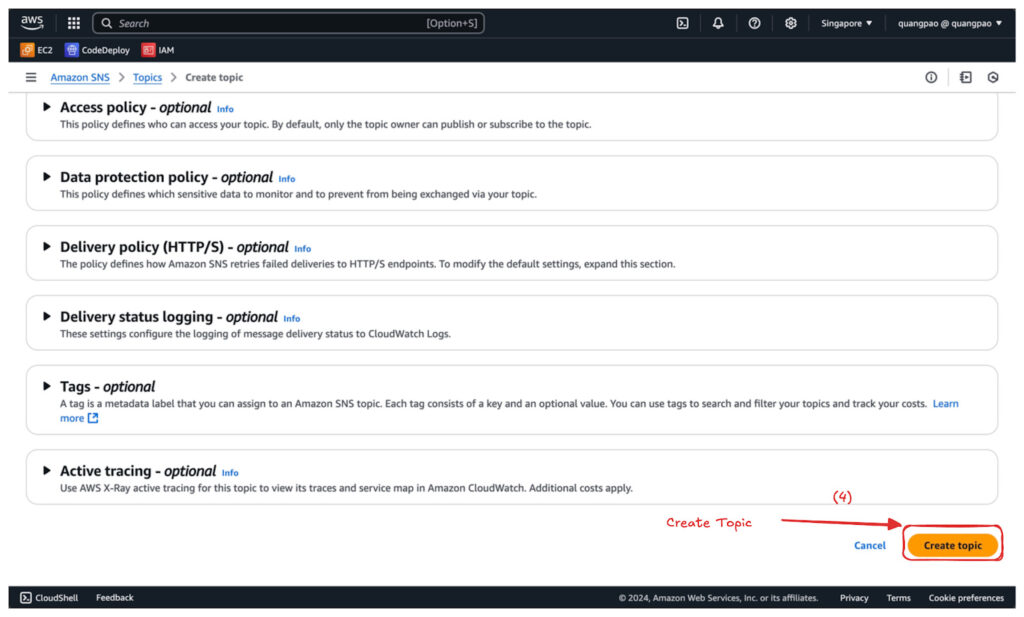Go to Topics breadcrumb
Image resolution: width=1024 pixels, height=617 pixels.
tap(148, 78)
